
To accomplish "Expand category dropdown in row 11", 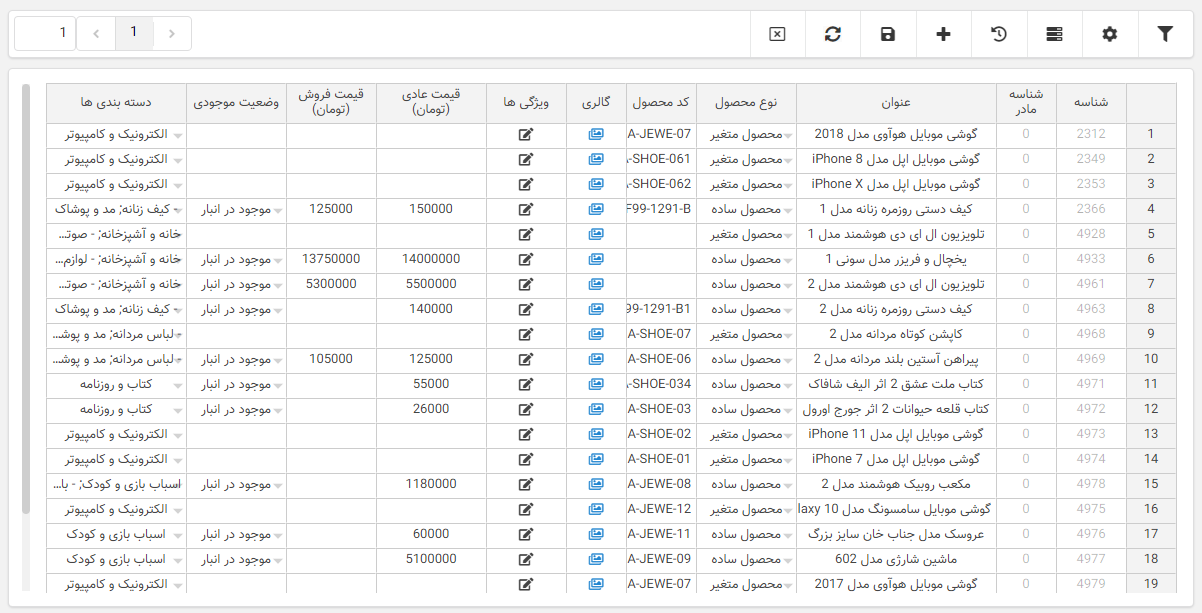I will (178, 385).
